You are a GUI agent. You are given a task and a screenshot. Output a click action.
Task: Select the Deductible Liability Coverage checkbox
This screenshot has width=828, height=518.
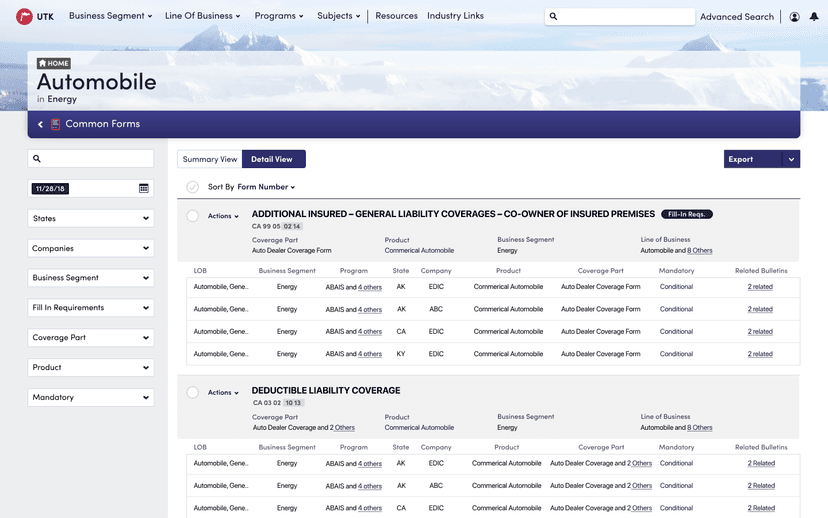pos(193,392)
